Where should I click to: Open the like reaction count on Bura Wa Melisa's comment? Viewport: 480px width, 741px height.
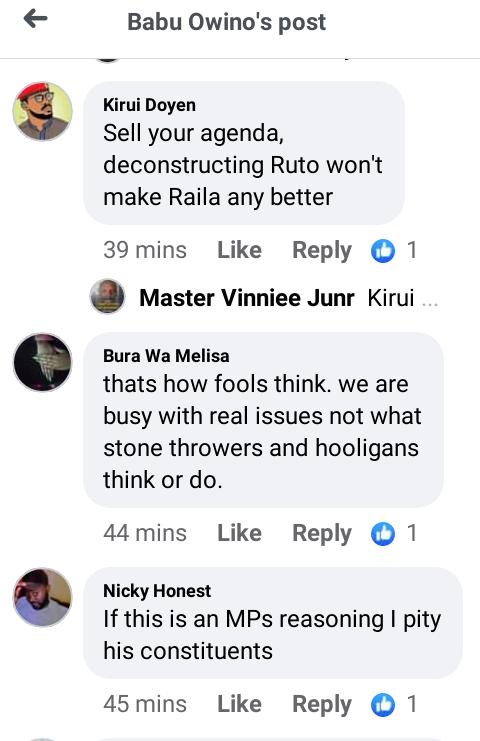pyautogui.click(x=394, y=534)
